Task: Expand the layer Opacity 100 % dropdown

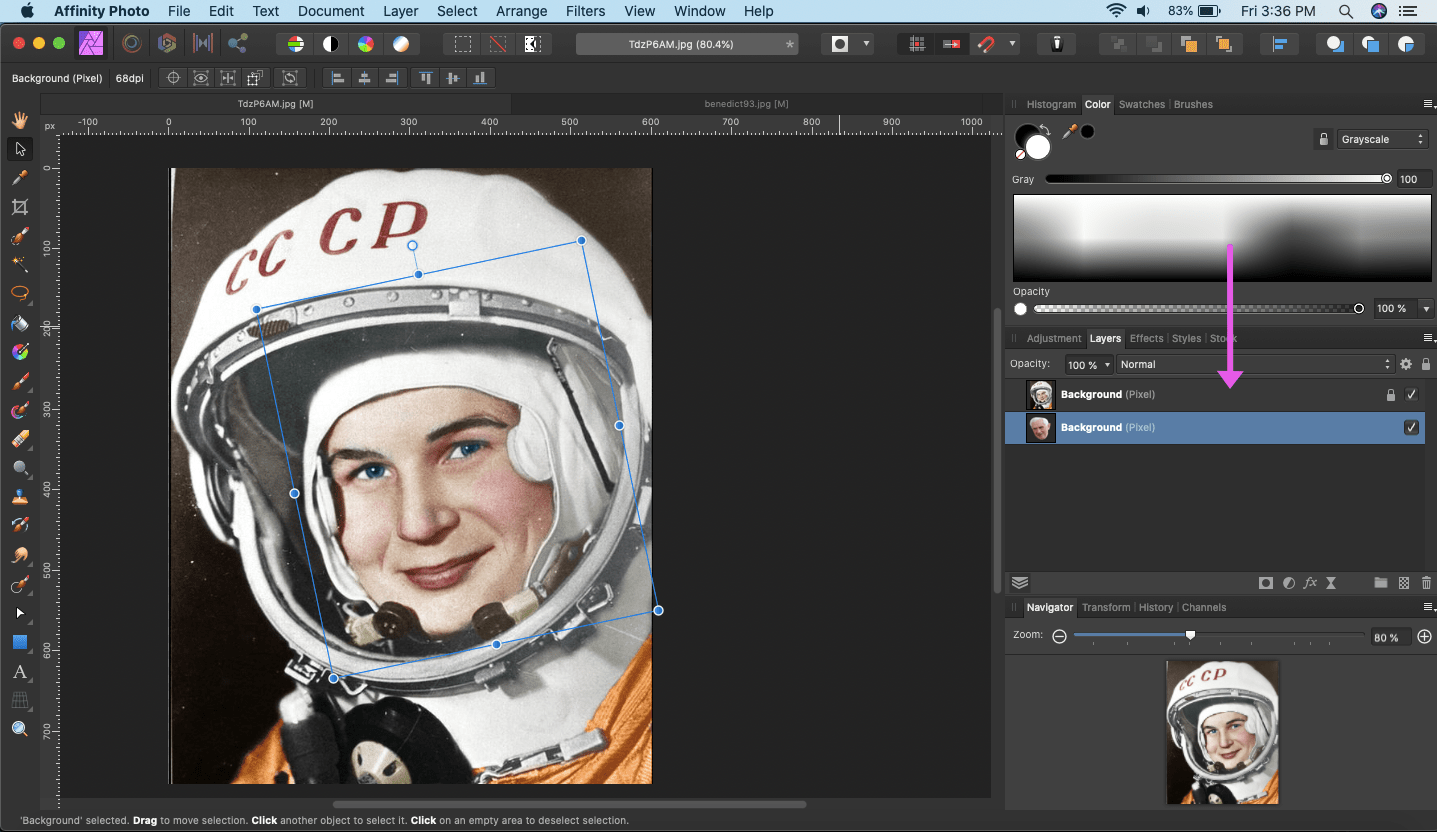Action: (1088, 365)
